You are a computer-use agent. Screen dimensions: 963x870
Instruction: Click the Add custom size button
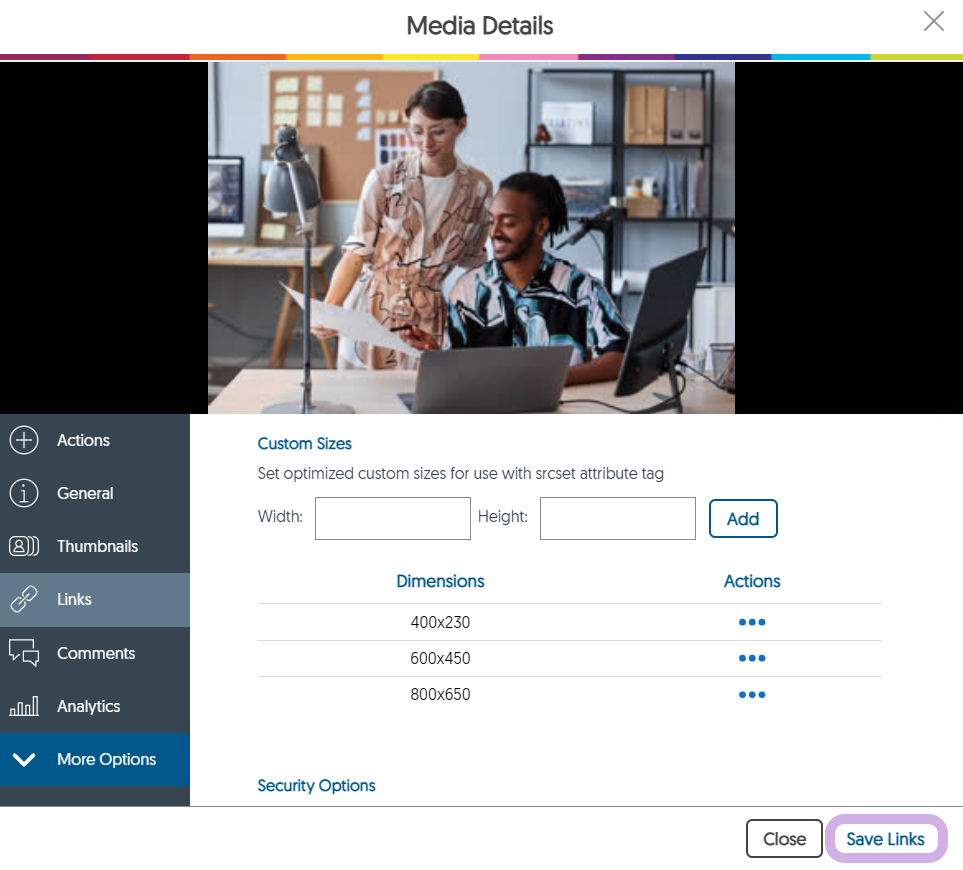pos(743,519)
